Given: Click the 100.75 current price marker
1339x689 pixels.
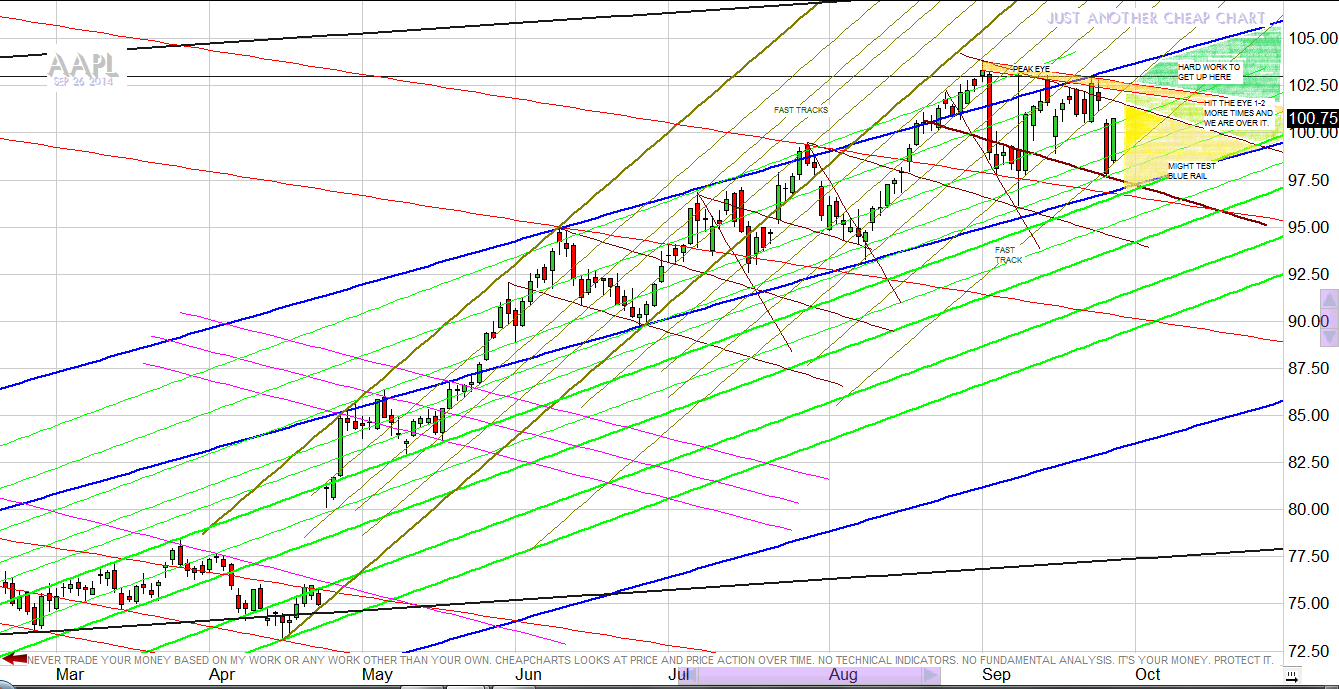Looking at the screenshot, I should tap(1312, 118).
